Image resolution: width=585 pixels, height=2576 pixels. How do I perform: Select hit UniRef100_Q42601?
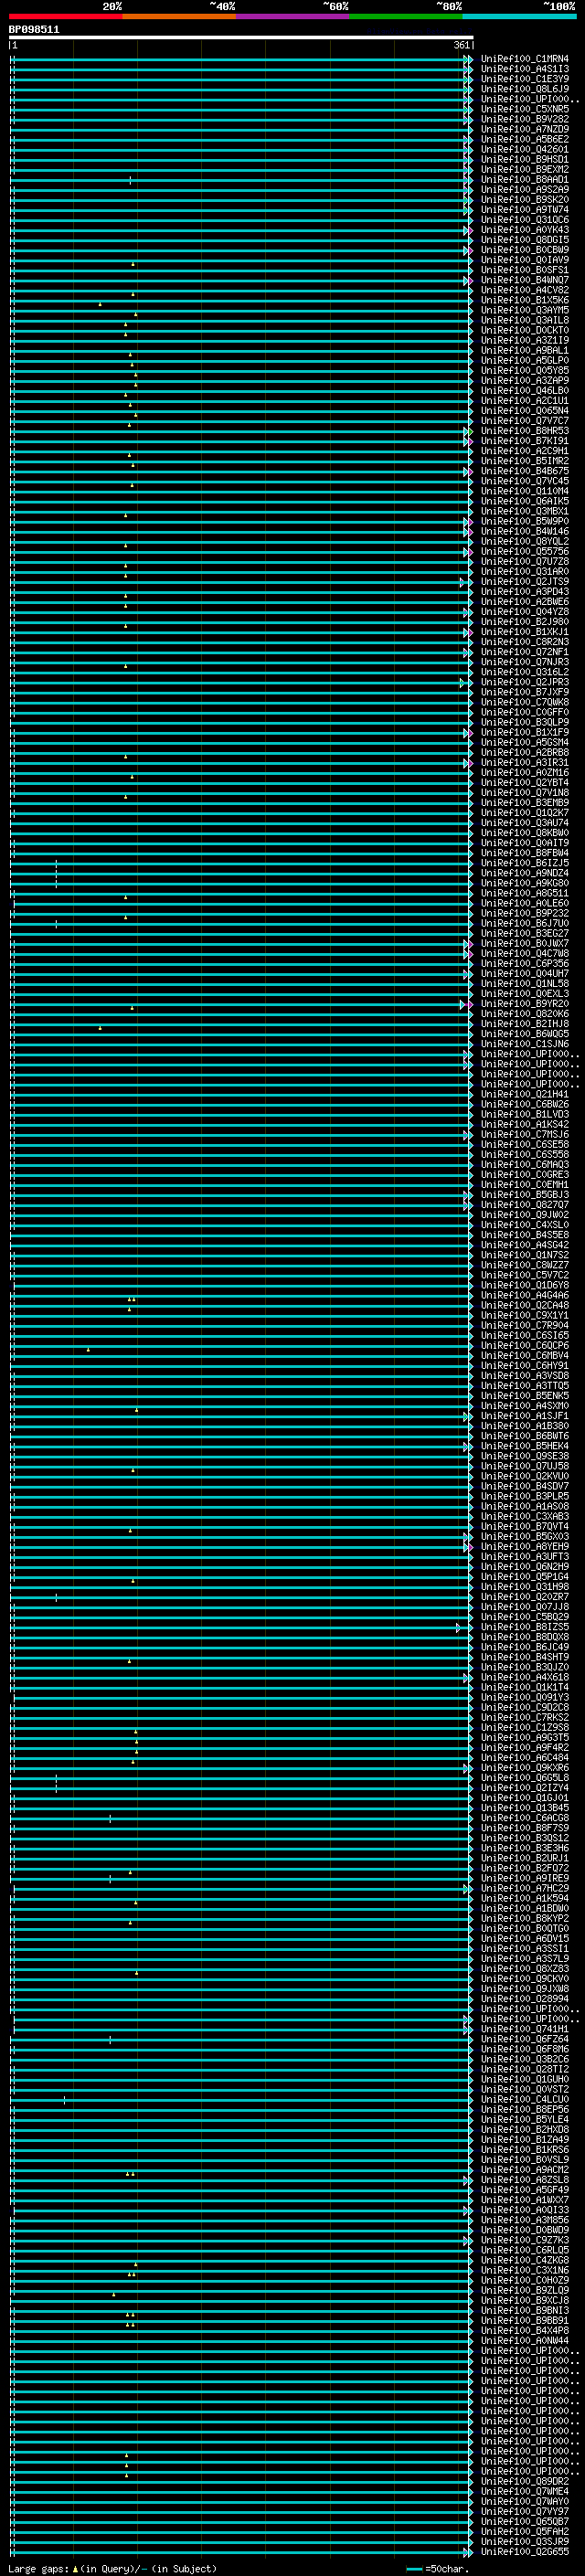[524, 150]
